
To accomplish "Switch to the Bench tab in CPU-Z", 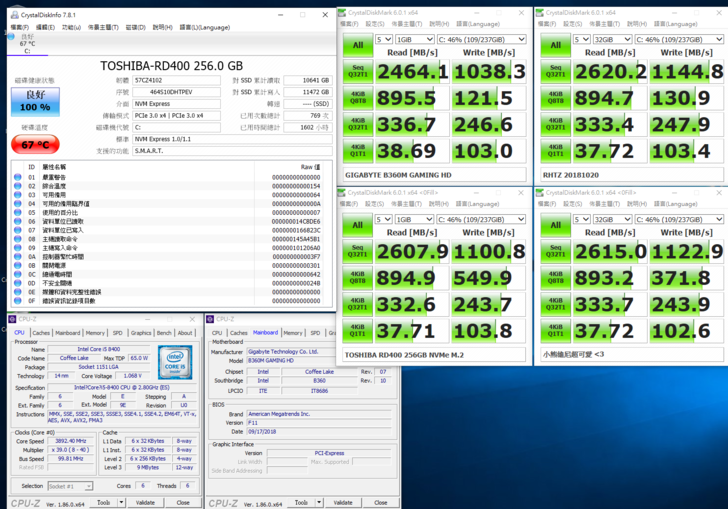I will [x=164, y=333].
